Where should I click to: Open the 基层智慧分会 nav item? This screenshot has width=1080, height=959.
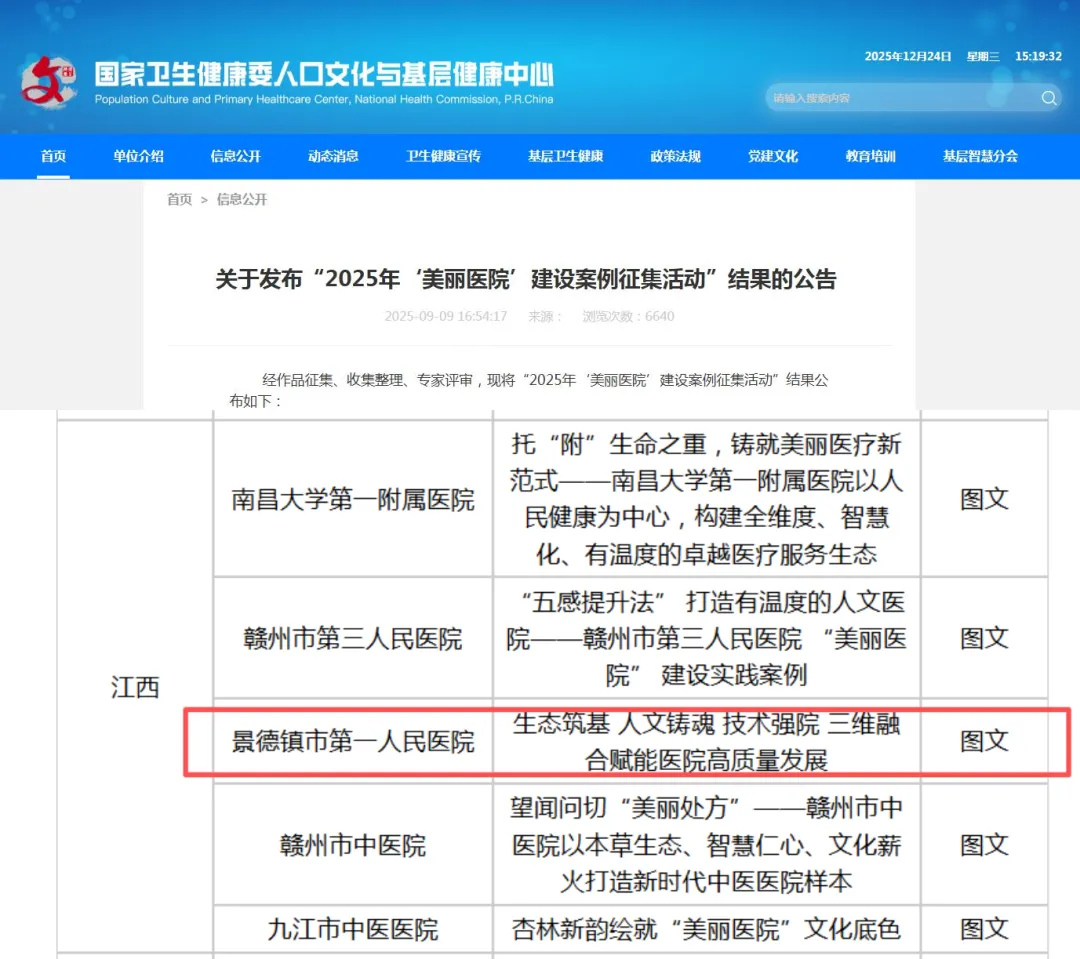click(x=980, y=156)
